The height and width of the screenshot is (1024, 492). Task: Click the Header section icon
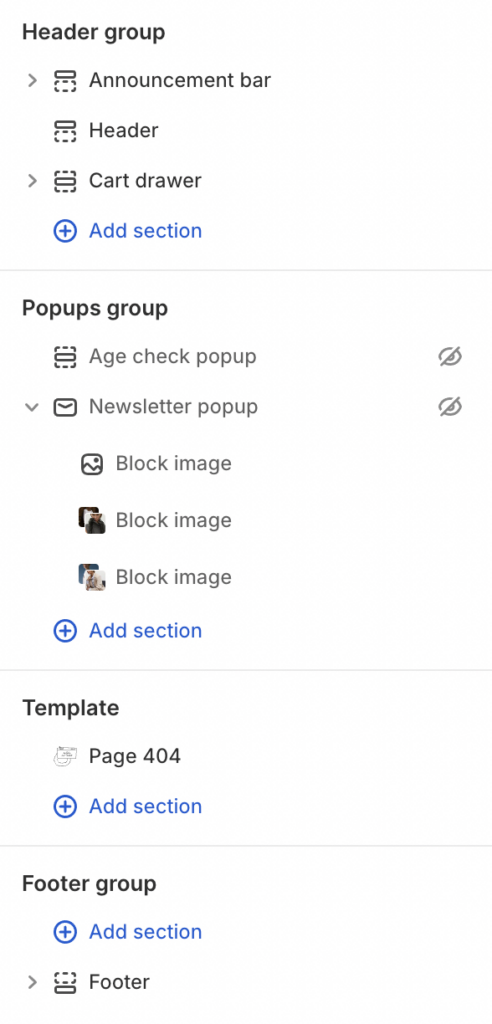click(x=65, y=131)
